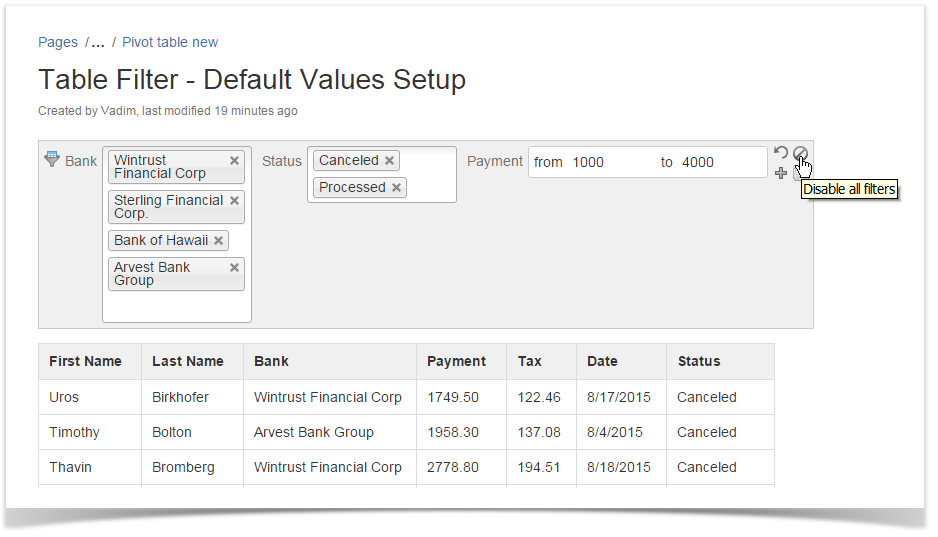Screen dimensions: 938x537
Task: Remove the Bank of Hawaii filter tag
Action: click(x=218, y=240)
